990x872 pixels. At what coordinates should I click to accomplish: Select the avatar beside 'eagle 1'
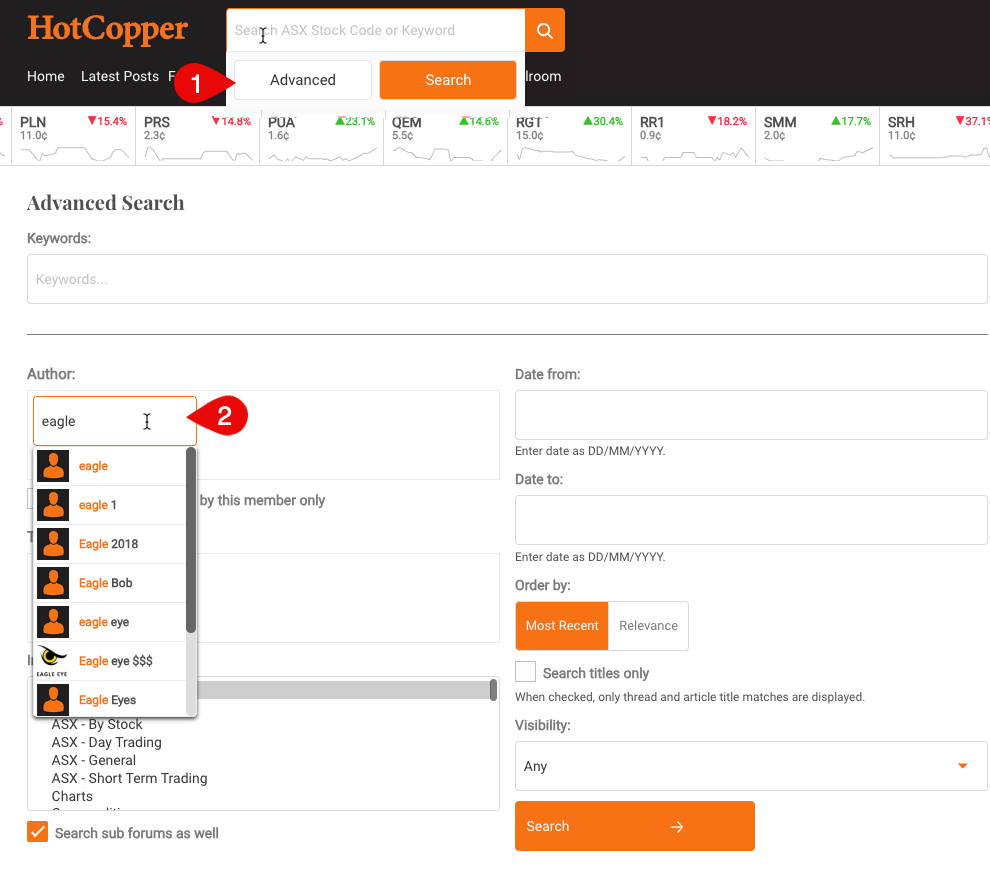point(53,505)
